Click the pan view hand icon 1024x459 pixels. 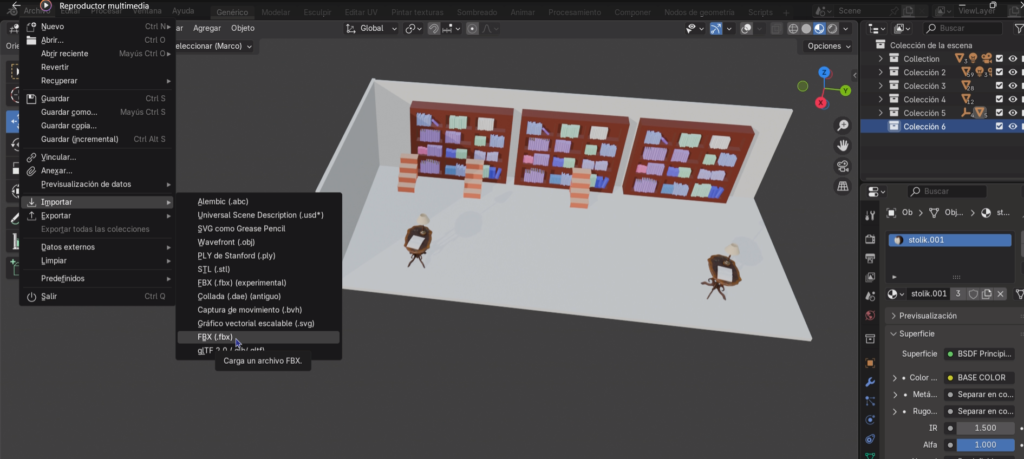click(843, 146)
